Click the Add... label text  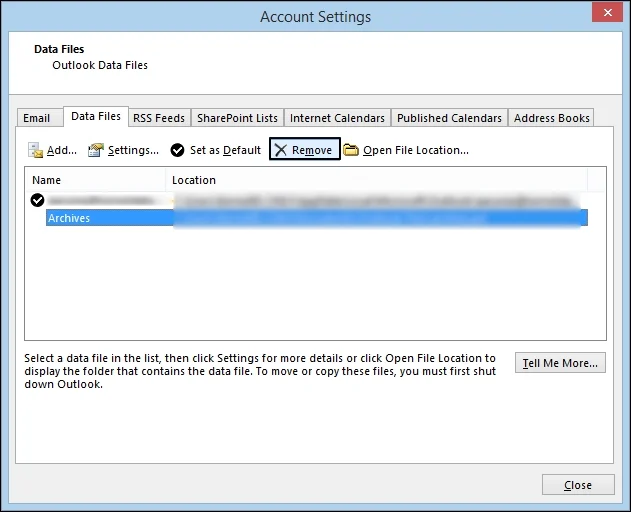click(x=62, y=150)
